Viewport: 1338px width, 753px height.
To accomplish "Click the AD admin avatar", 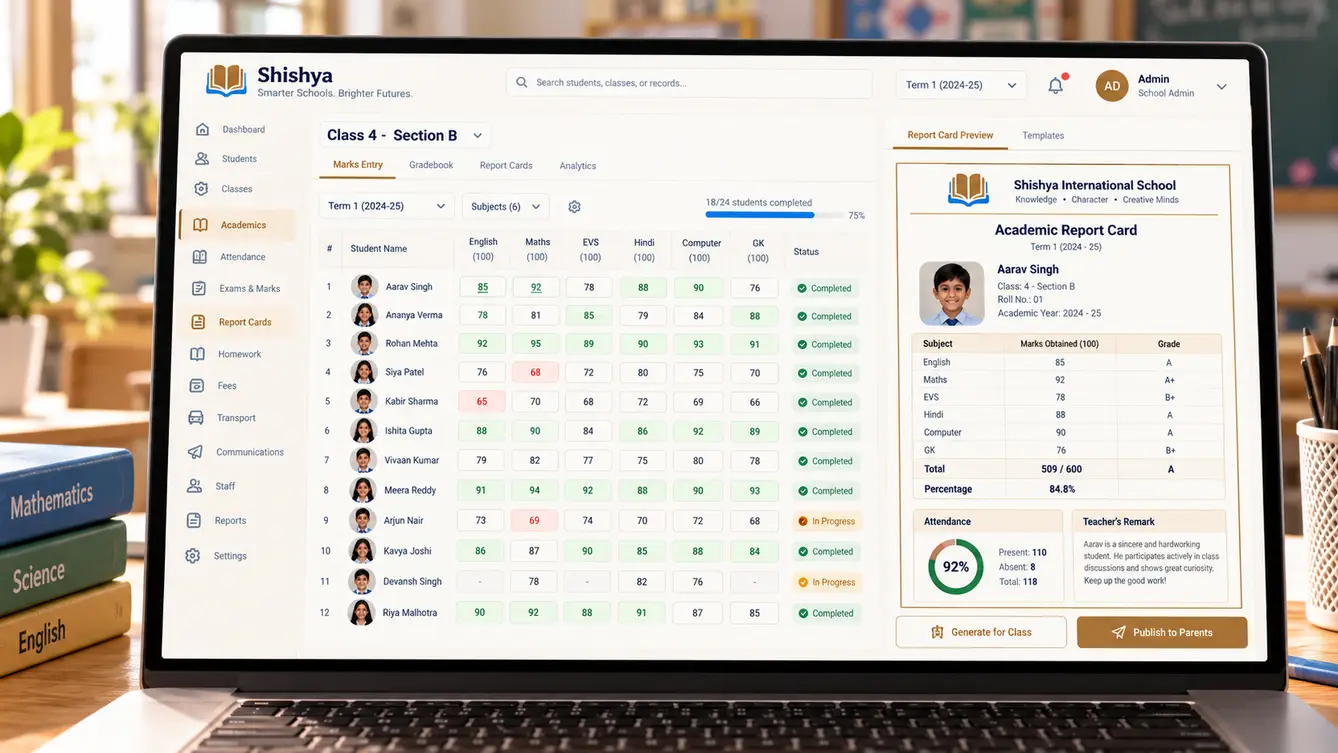I will pyautogui.click(x=1112, y=86).
